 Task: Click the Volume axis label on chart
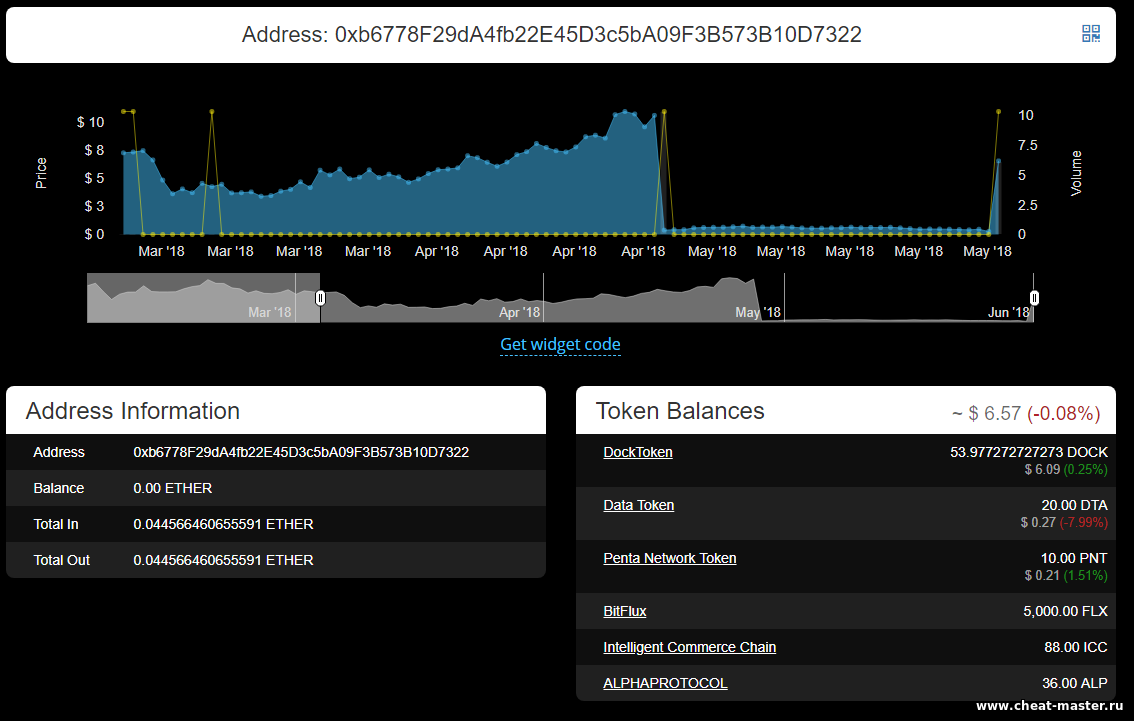[1077, 172]
